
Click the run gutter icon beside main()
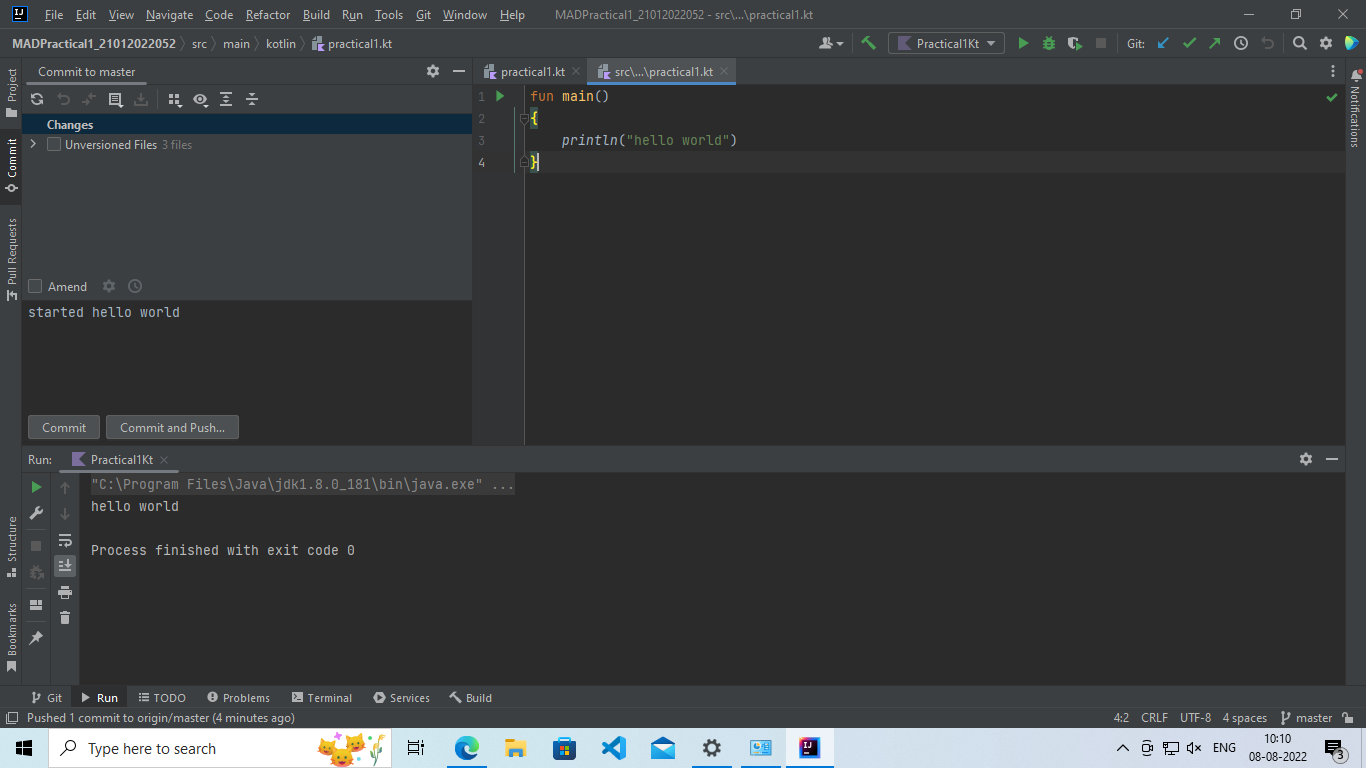click(500, 96)
